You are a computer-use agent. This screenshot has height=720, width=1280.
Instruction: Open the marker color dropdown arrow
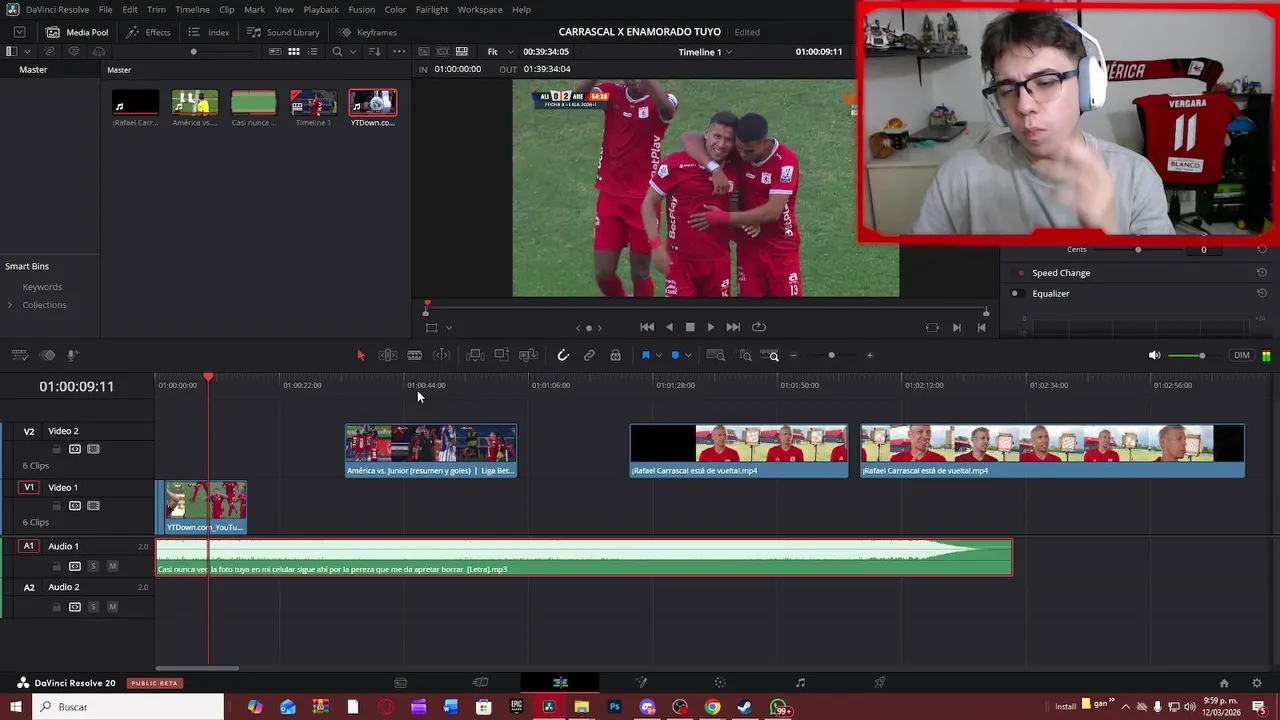pyautogui.click(x=687, y=356)
